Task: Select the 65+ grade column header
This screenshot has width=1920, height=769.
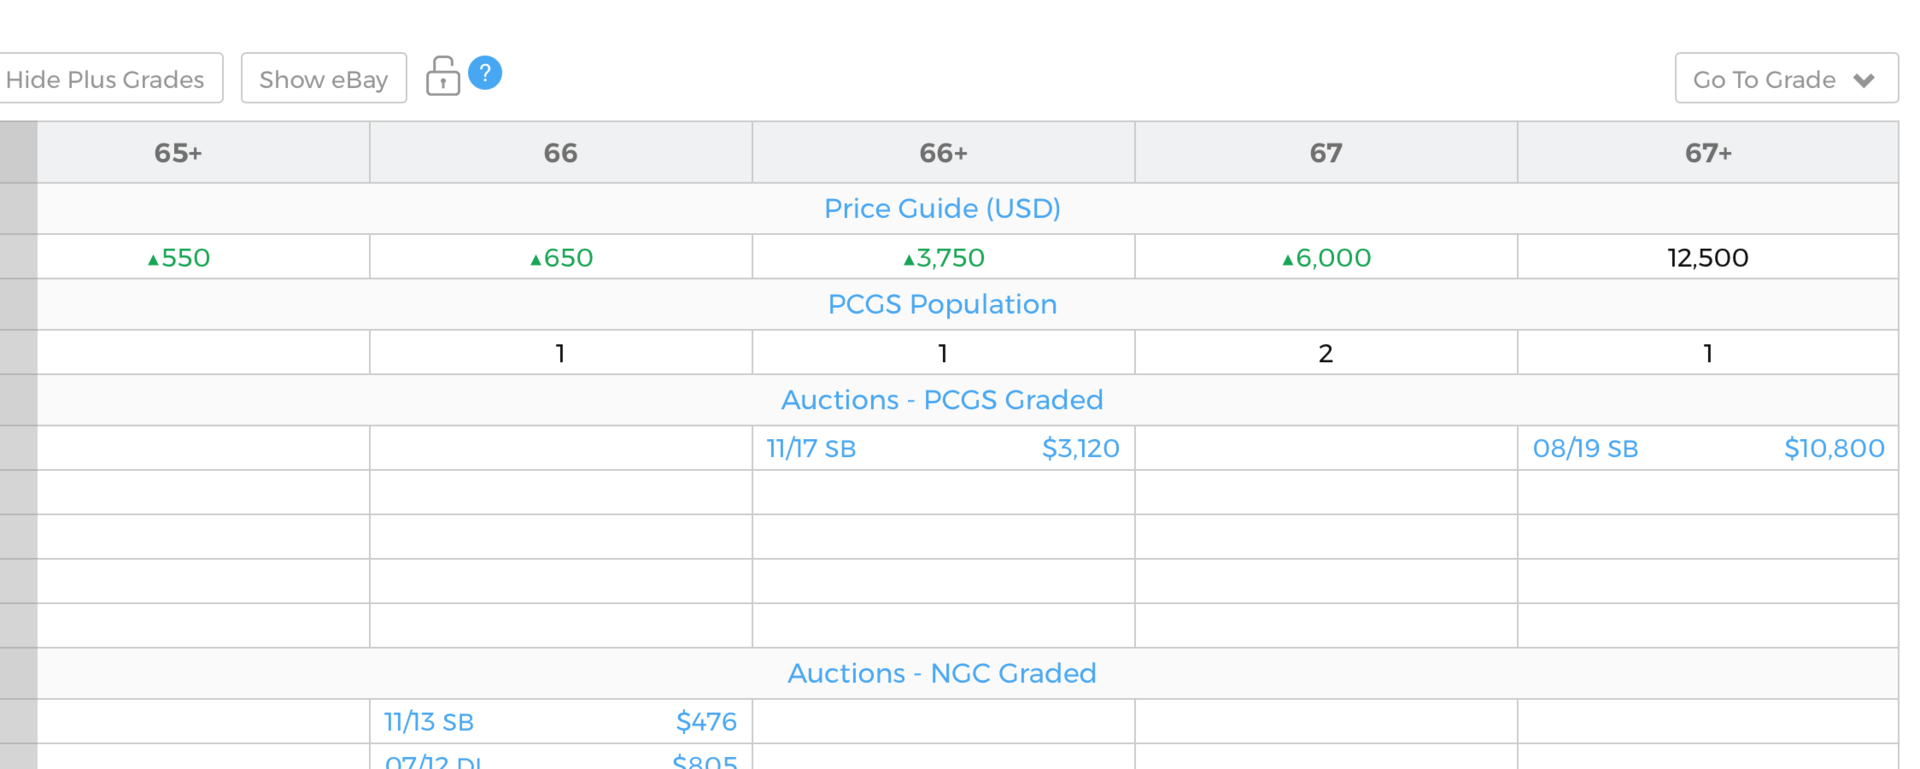Action: pos(178,153)
